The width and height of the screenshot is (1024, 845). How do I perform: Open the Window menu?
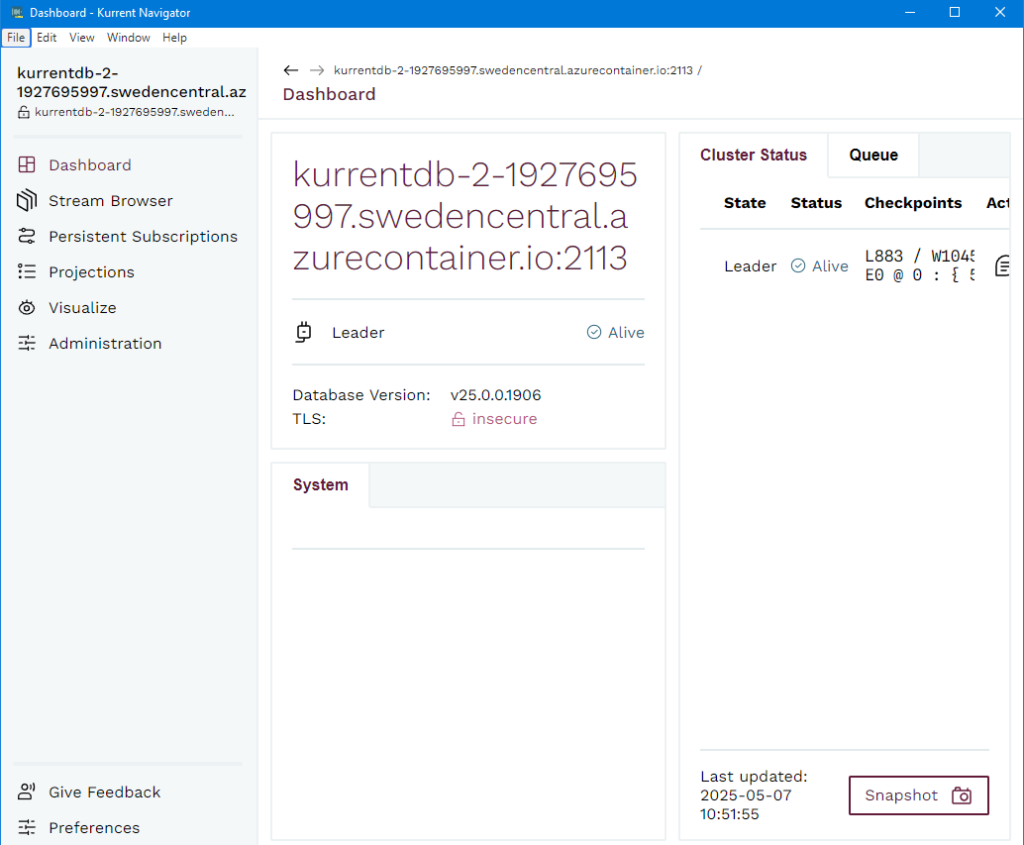tap(129, 37)
